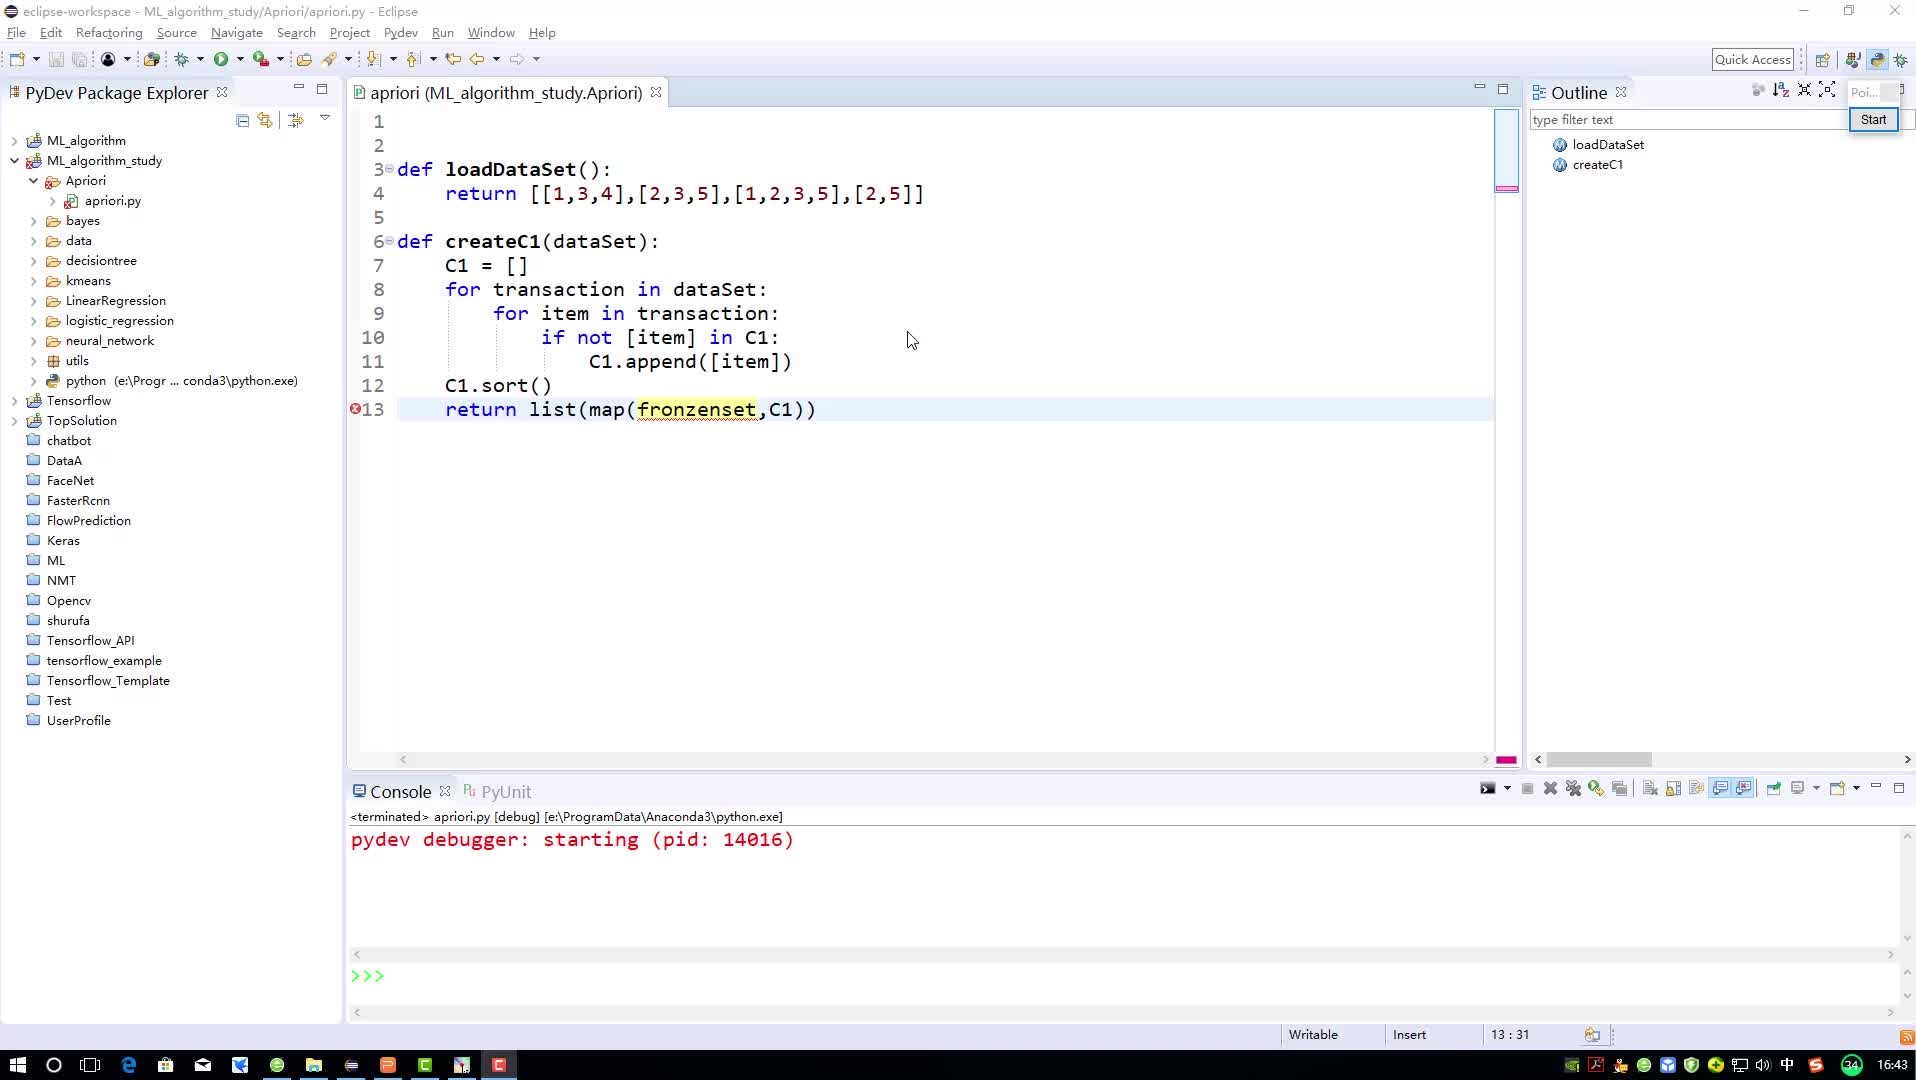Collapse the Apriori folder

[33, 181]
